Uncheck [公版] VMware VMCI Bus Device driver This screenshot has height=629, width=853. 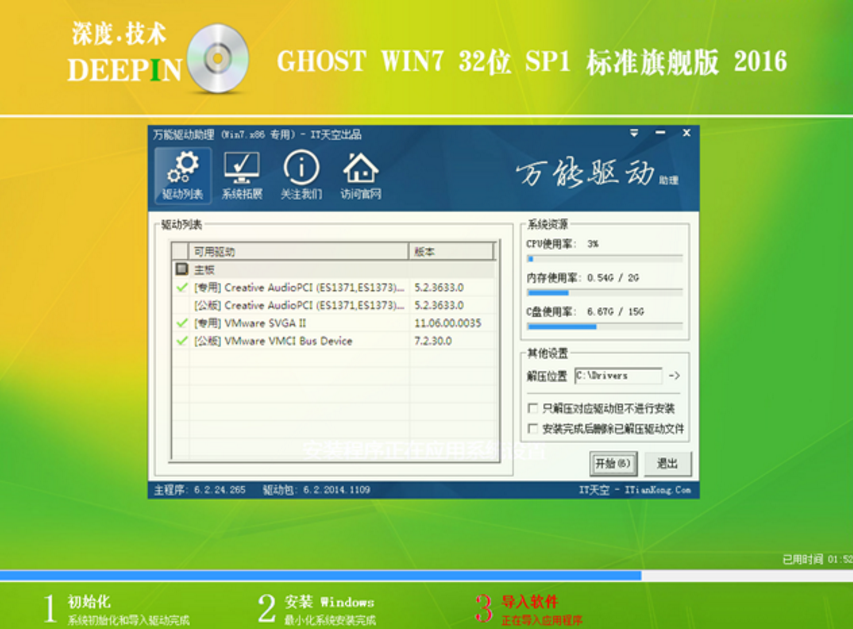182,341
